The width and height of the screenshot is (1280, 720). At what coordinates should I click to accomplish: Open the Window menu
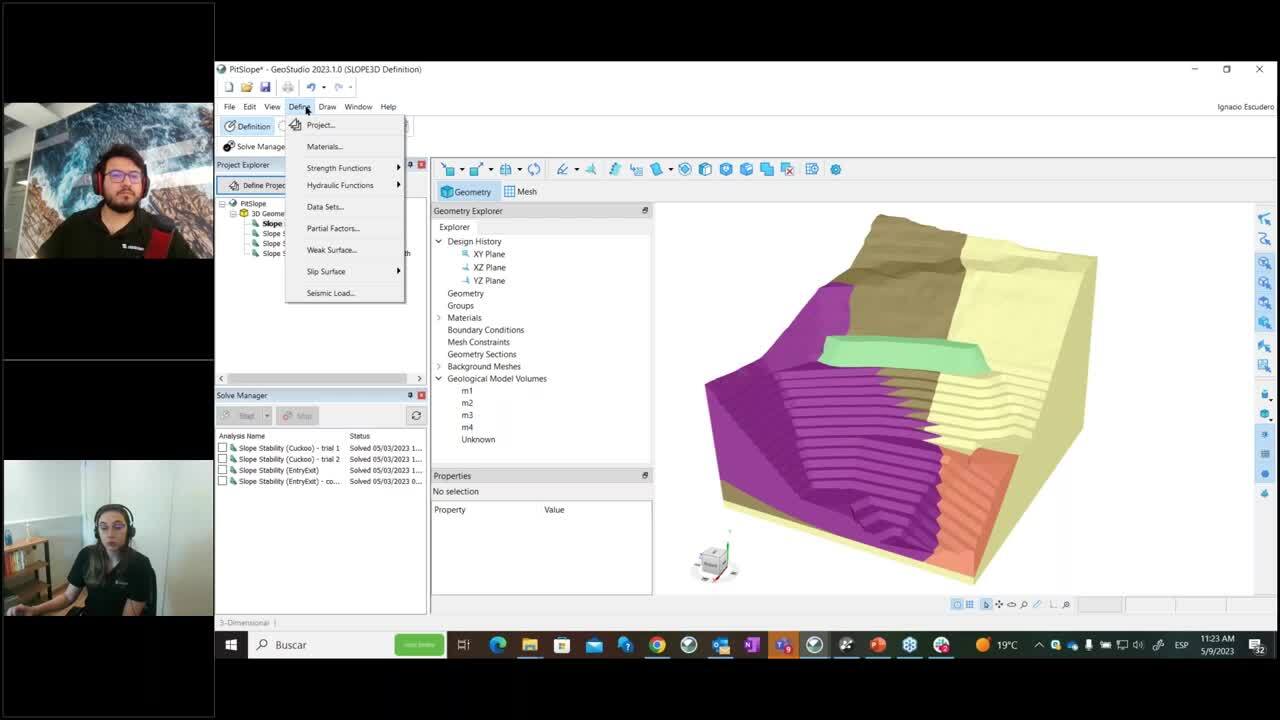pos(358,107)
